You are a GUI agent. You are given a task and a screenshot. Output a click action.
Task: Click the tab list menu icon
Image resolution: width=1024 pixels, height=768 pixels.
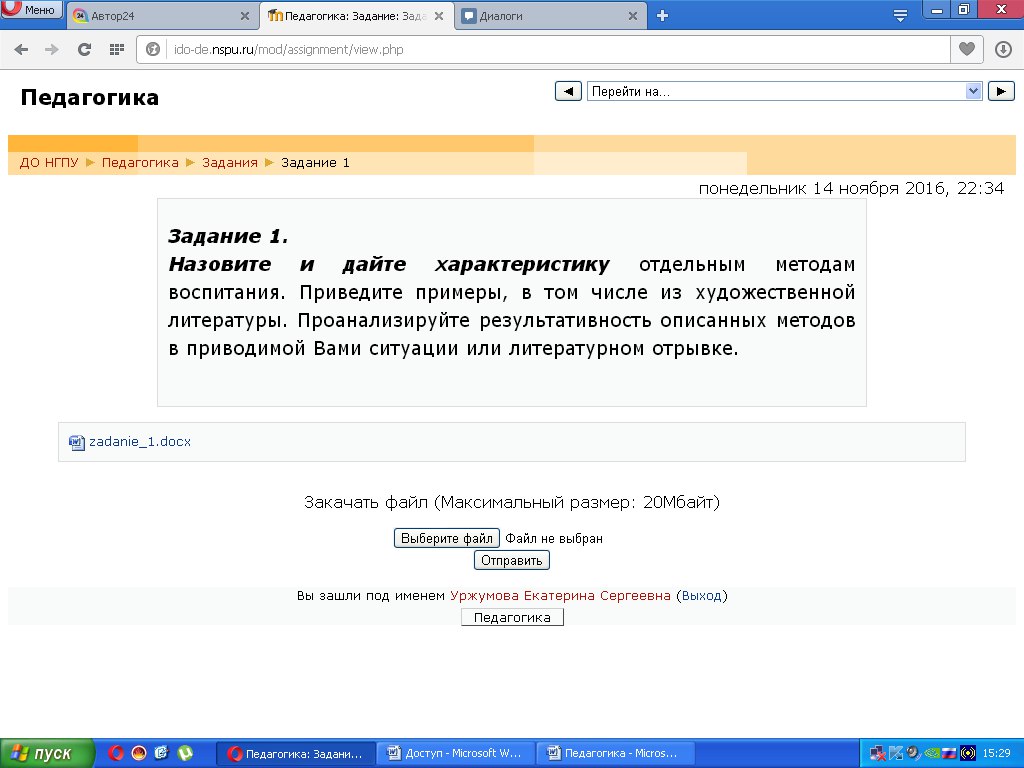[900, 15]
